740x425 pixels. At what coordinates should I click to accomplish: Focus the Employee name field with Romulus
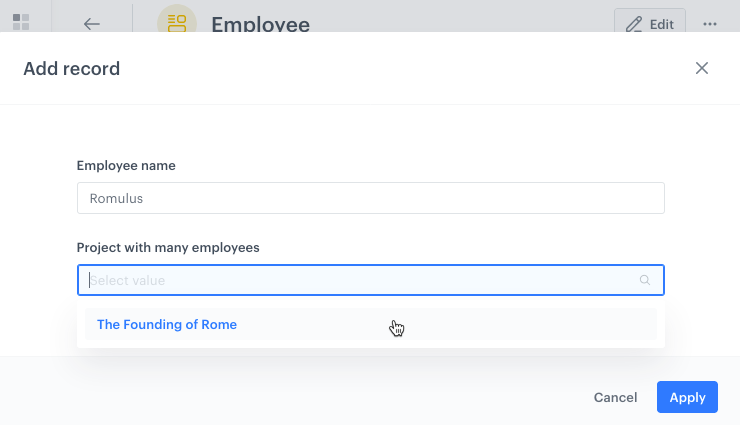(371, 198)
